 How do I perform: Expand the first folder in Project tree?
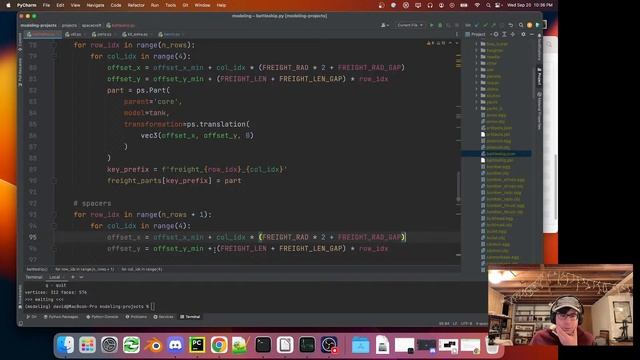(x=477, y=44)
